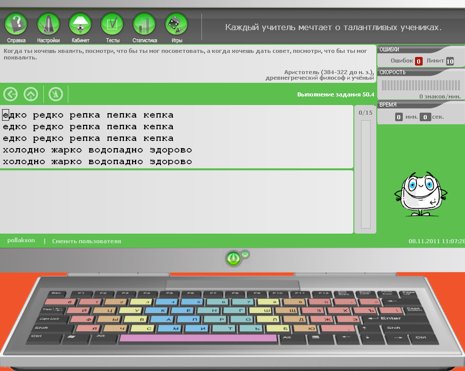Open the Тесты checkmark icon
This screenshot has width=465, height=371.
pyautogui.click(x=112, y=24)
